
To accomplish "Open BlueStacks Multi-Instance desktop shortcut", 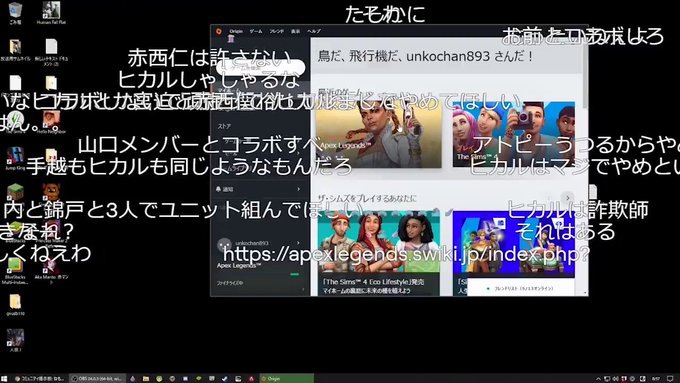I will pyautogui.click(x=15, y=271).
